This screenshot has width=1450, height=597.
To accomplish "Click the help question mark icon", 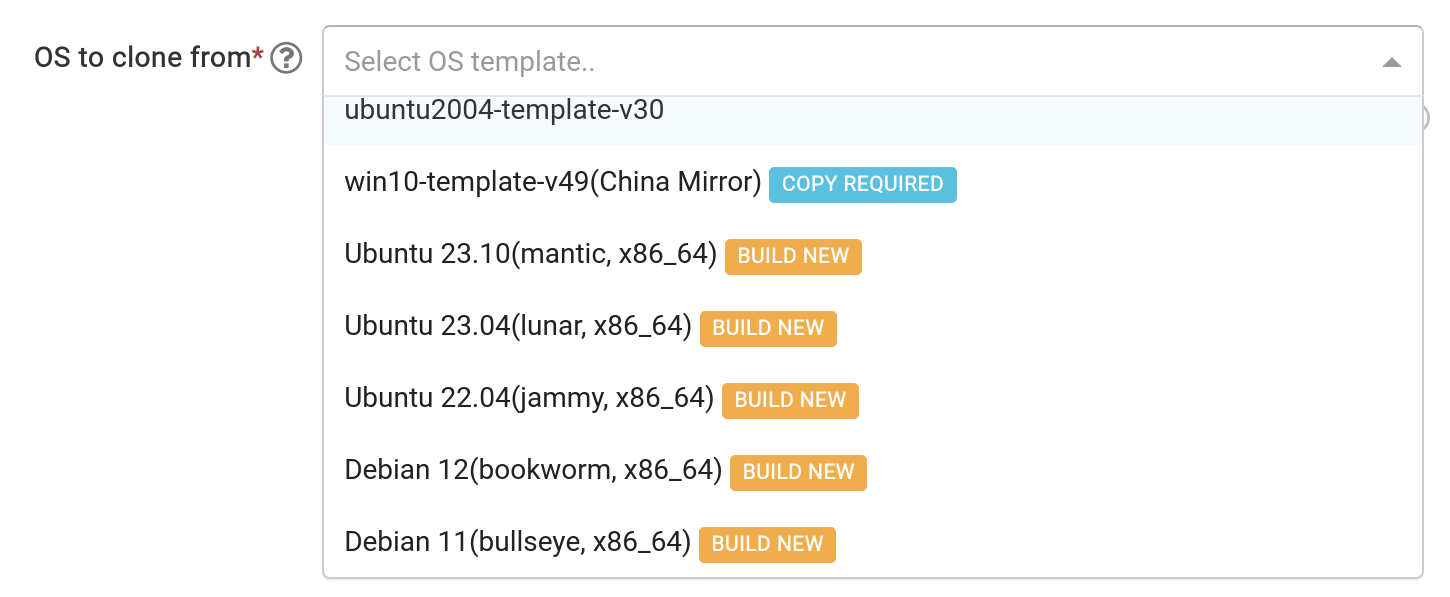I will (x=287, y=59).
